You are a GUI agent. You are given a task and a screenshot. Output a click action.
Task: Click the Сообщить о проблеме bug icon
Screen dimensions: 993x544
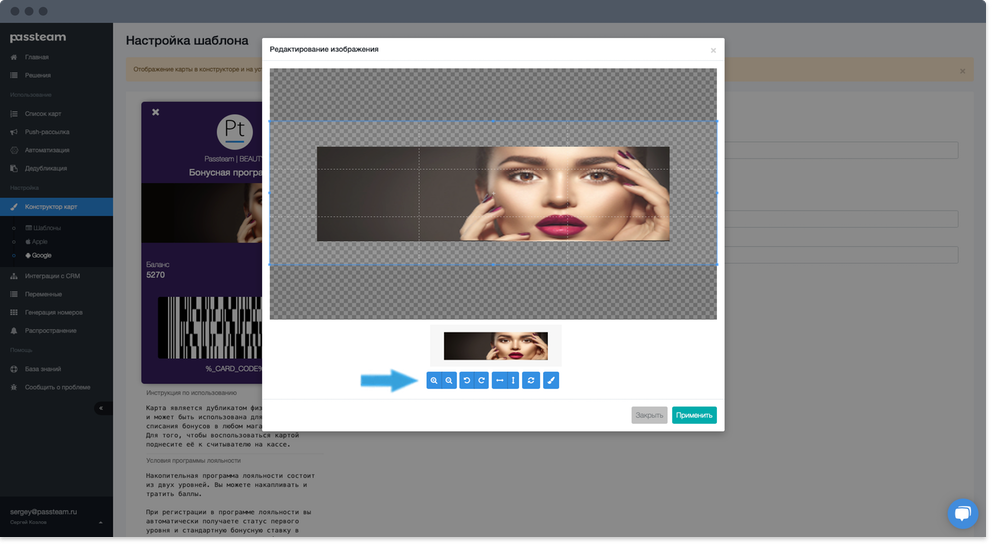click(13, 388)
